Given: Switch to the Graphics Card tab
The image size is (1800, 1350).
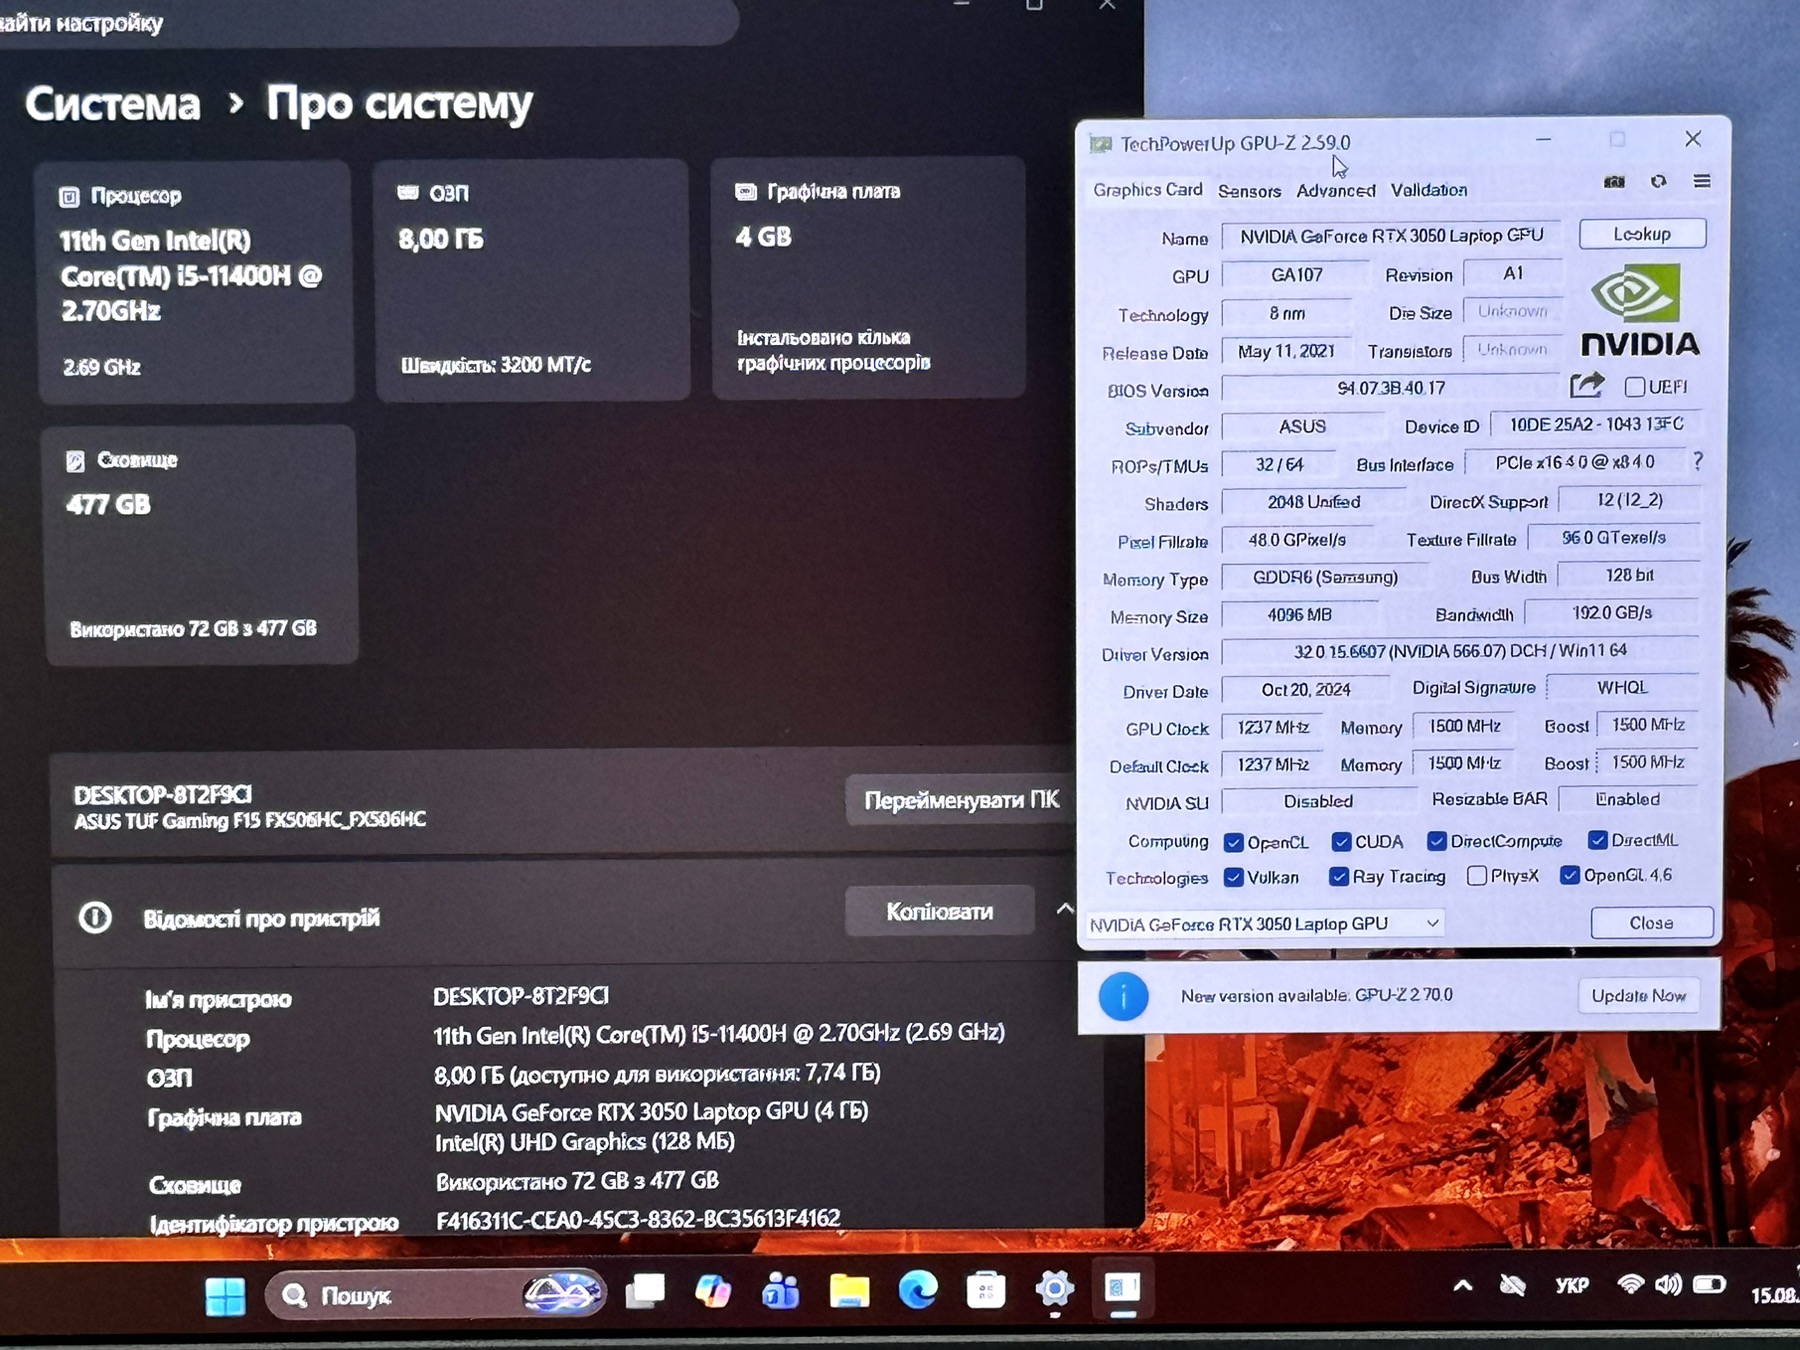Looking at the screenshot, I should [1147, 190].
